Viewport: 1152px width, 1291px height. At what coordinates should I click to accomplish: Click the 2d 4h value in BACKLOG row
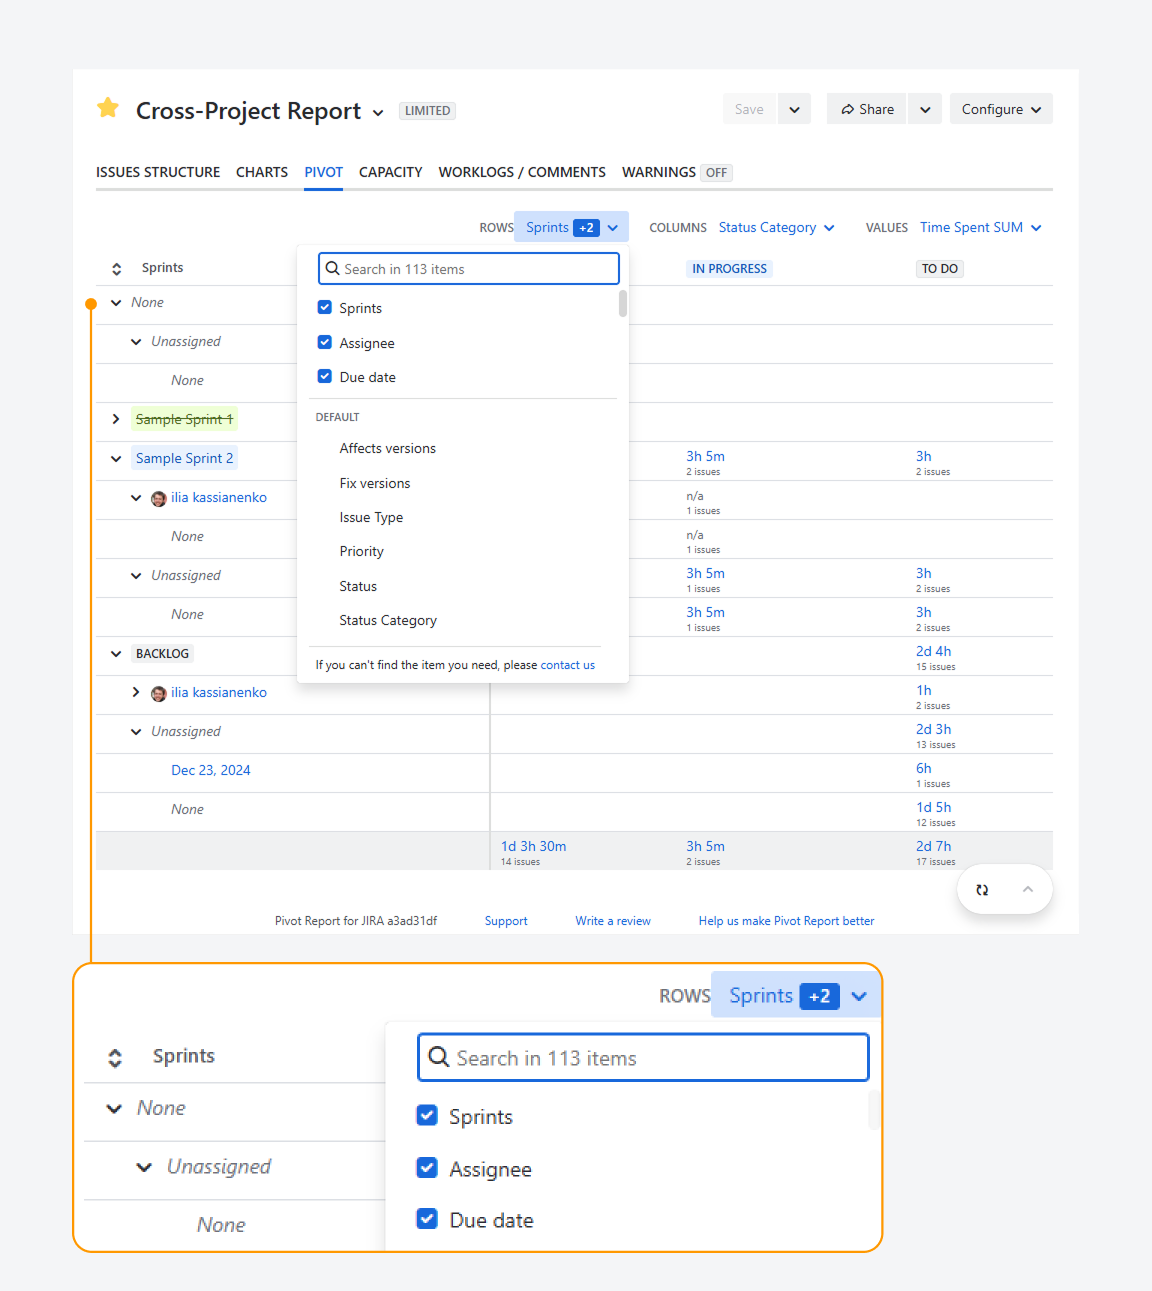click(x=934, y=651)
